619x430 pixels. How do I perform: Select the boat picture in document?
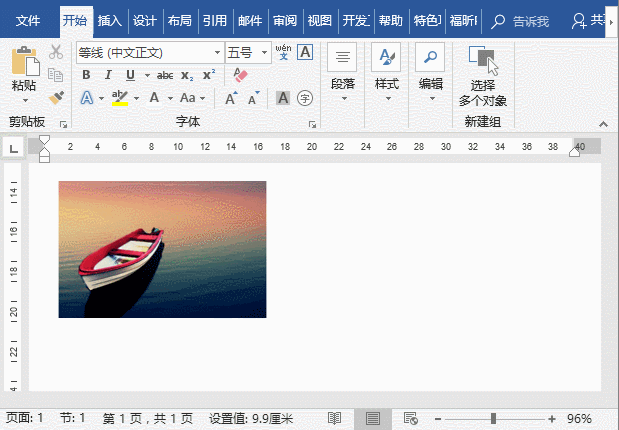[163, 249]
